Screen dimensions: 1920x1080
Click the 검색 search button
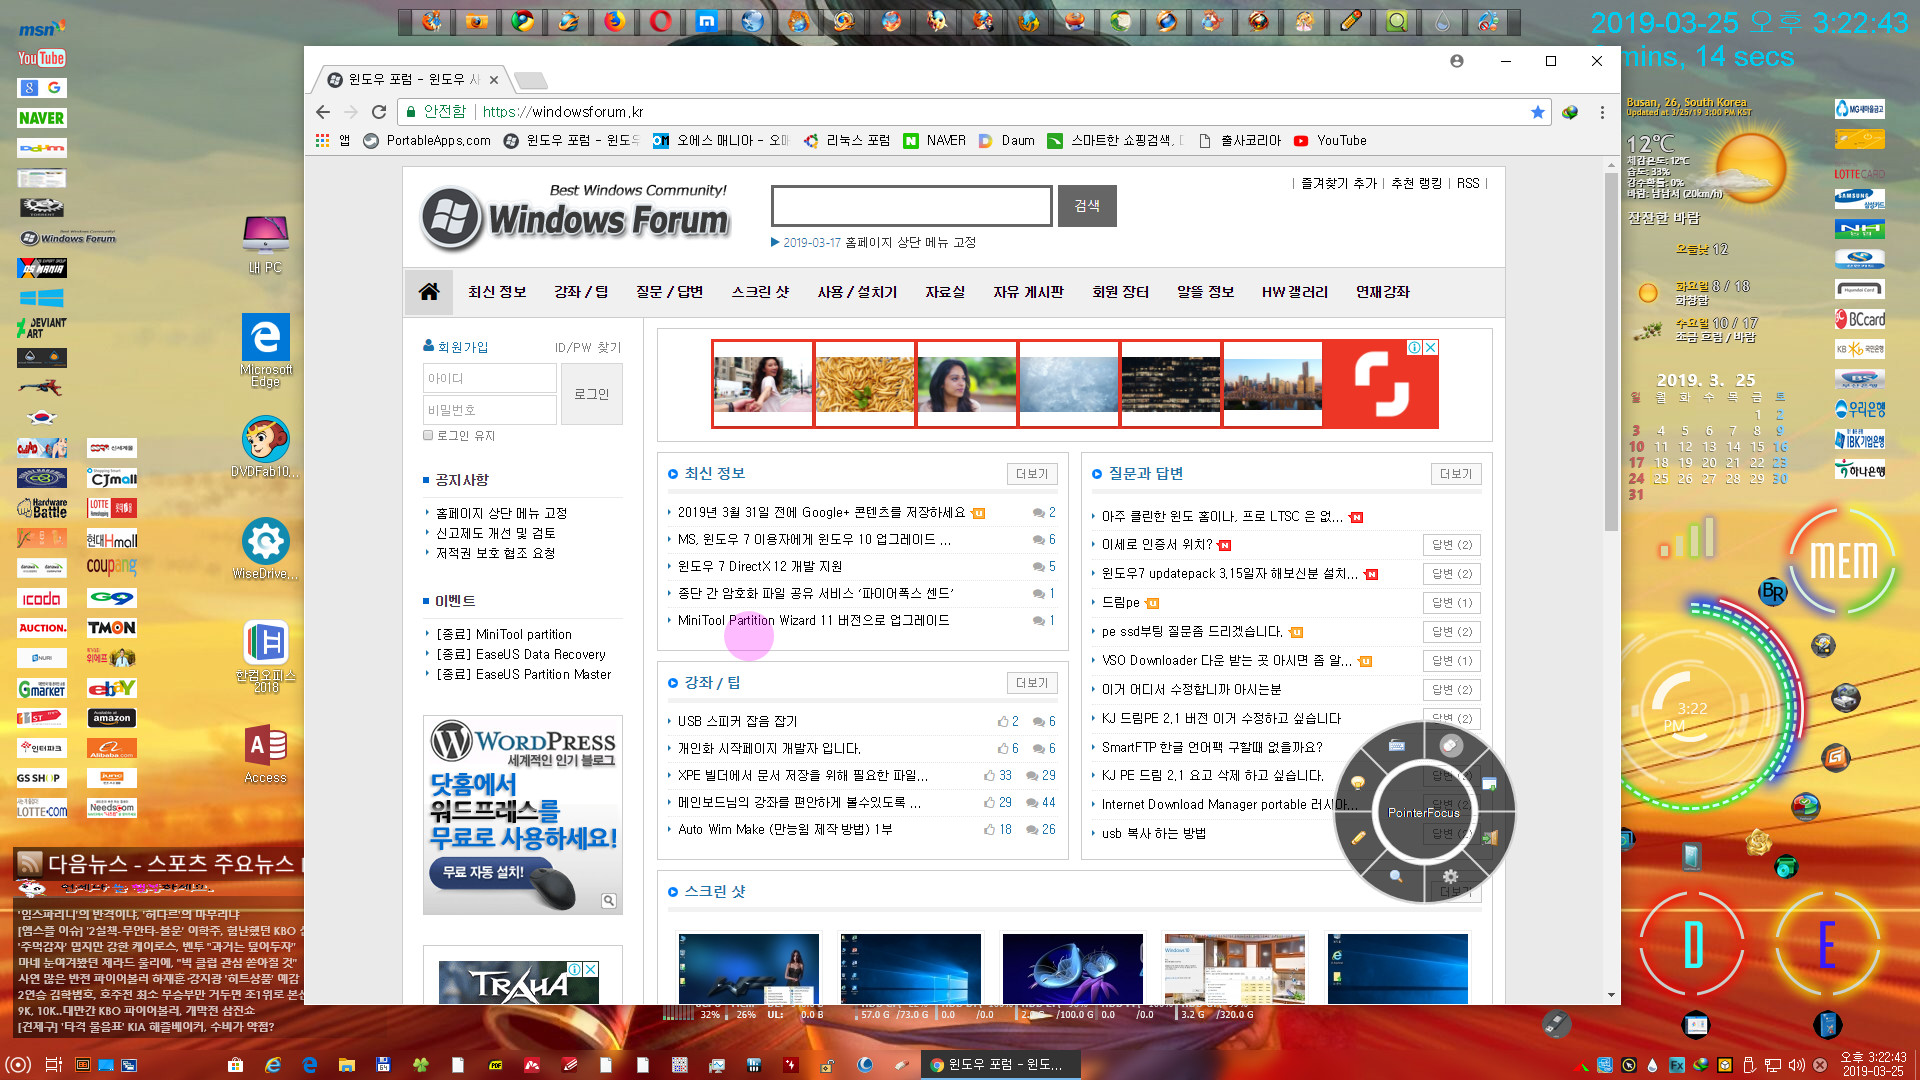[x=1087, y=206]
